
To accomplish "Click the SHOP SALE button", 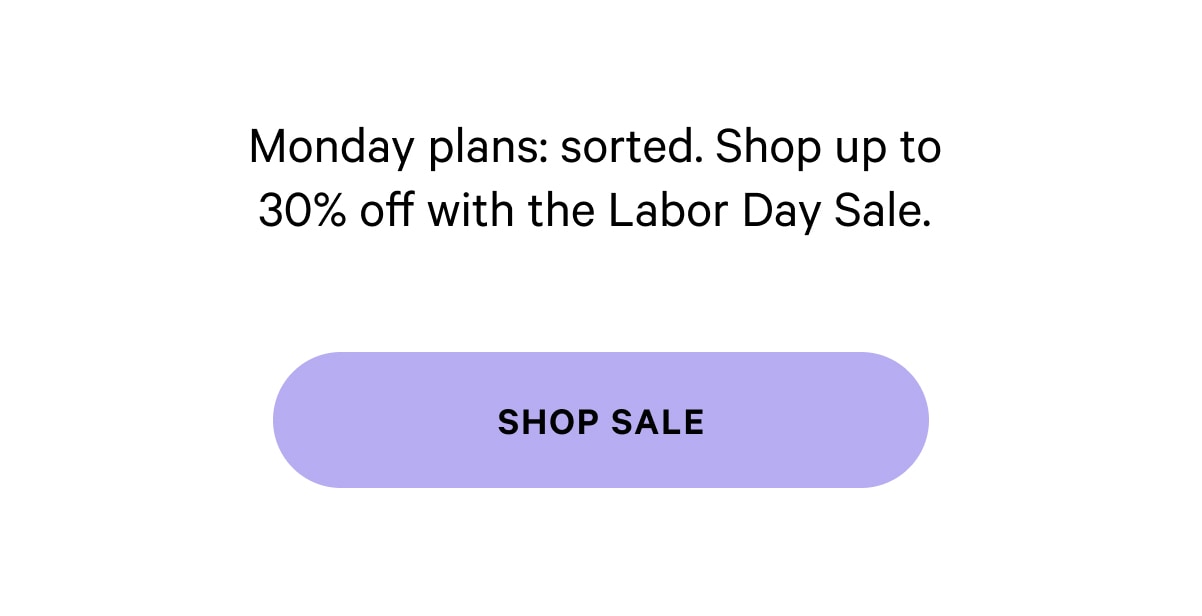I will tap(600, 420).
